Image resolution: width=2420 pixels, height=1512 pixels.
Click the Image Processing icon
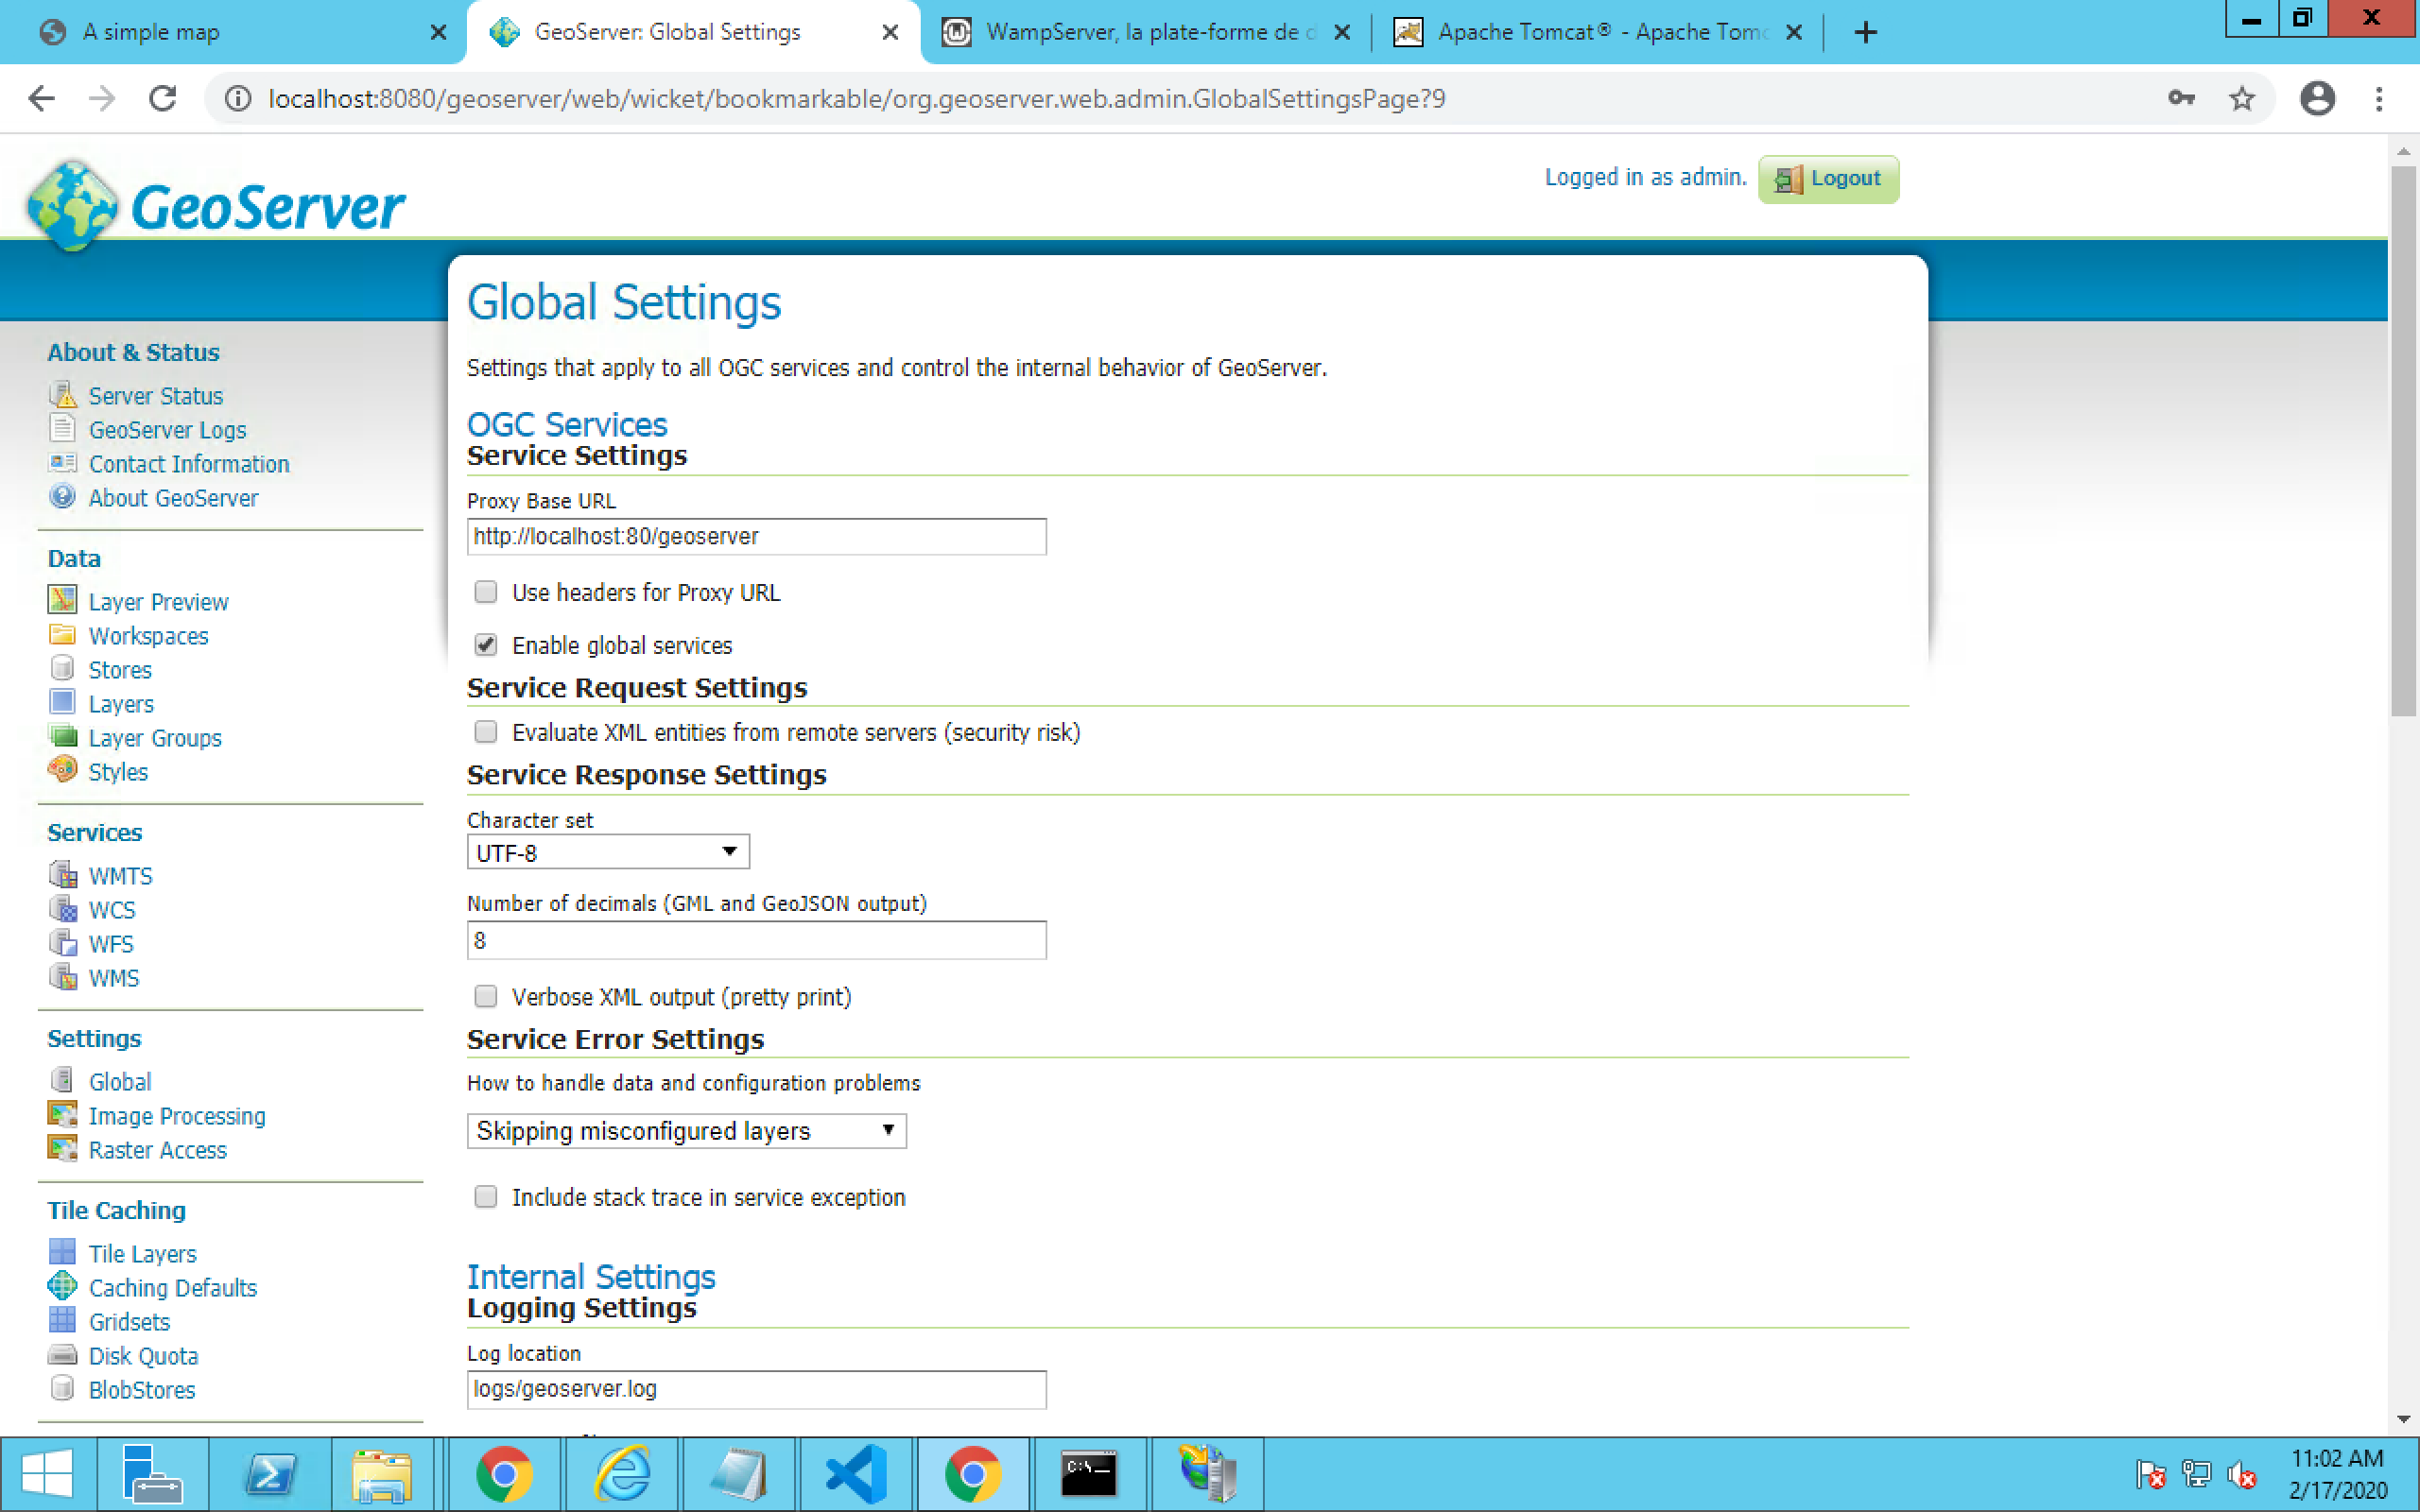point(63,1114)
